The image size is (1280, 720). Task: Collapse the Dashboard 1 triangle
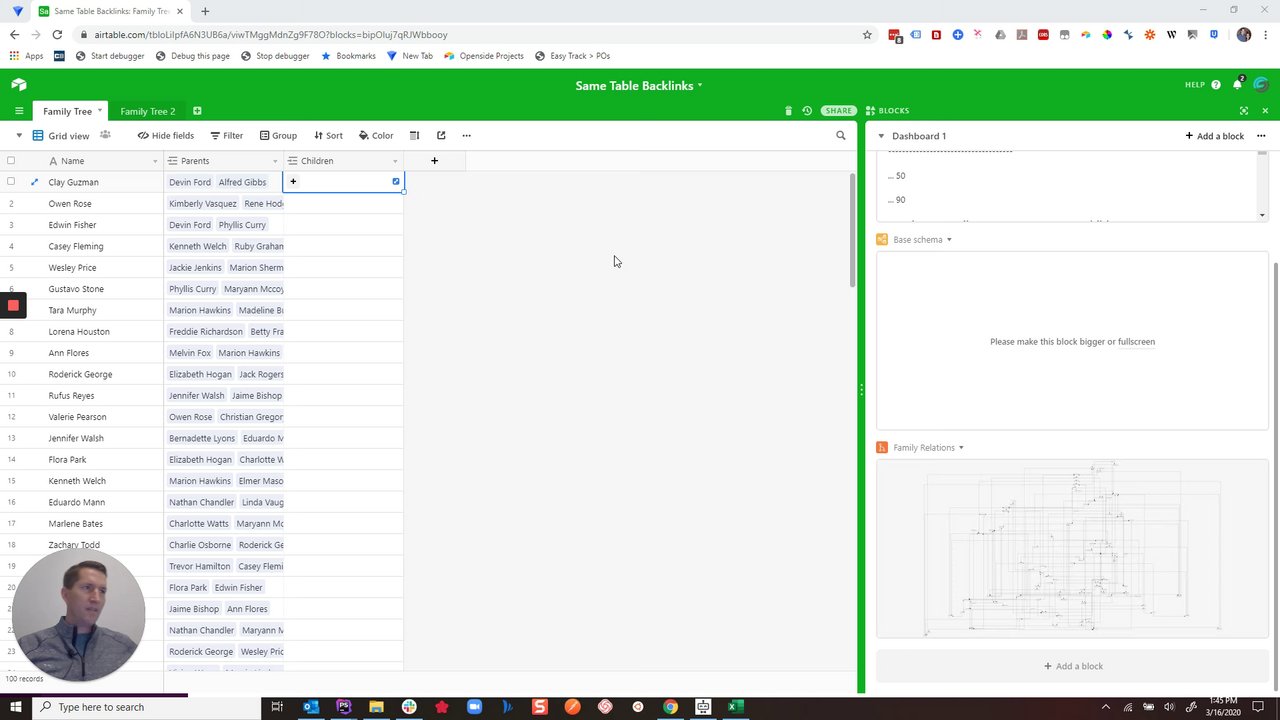coord(881,136)
